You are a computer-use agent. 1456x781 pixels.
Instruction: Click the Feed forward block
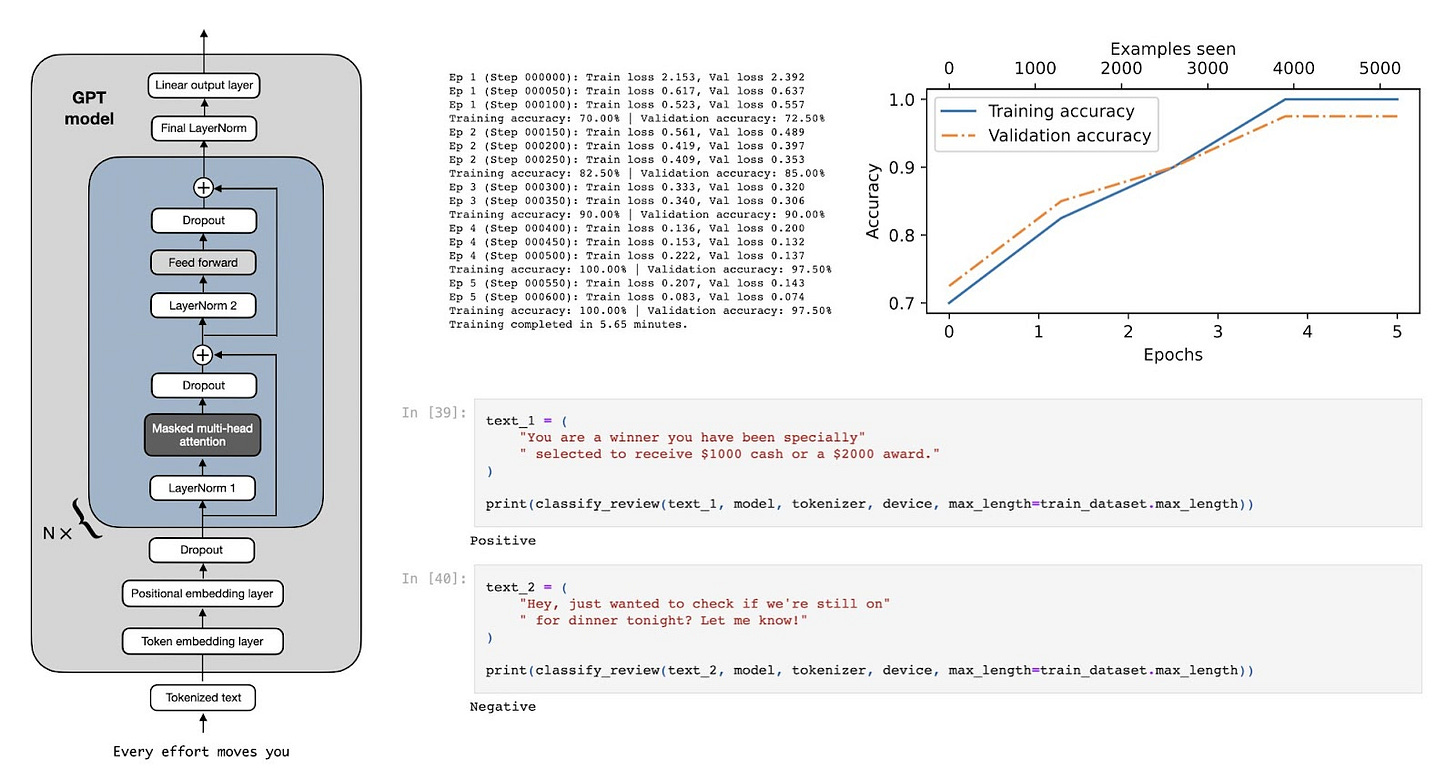coord(203,262)
